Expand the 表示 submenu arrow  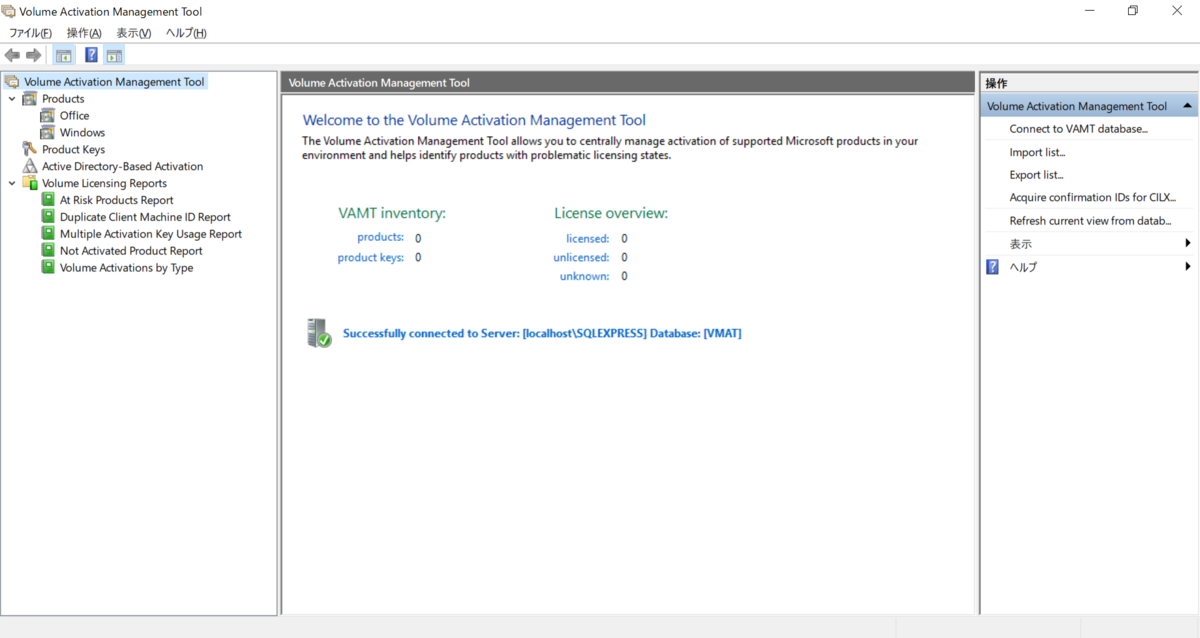pos(1188,244)
